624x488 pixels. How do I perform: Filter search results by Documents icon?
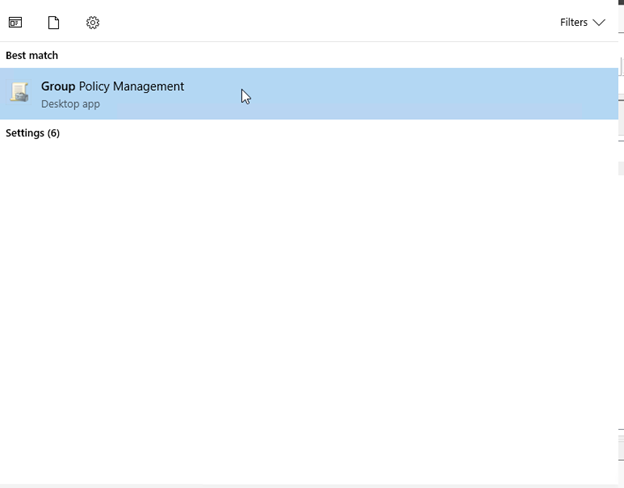[54, 23]
